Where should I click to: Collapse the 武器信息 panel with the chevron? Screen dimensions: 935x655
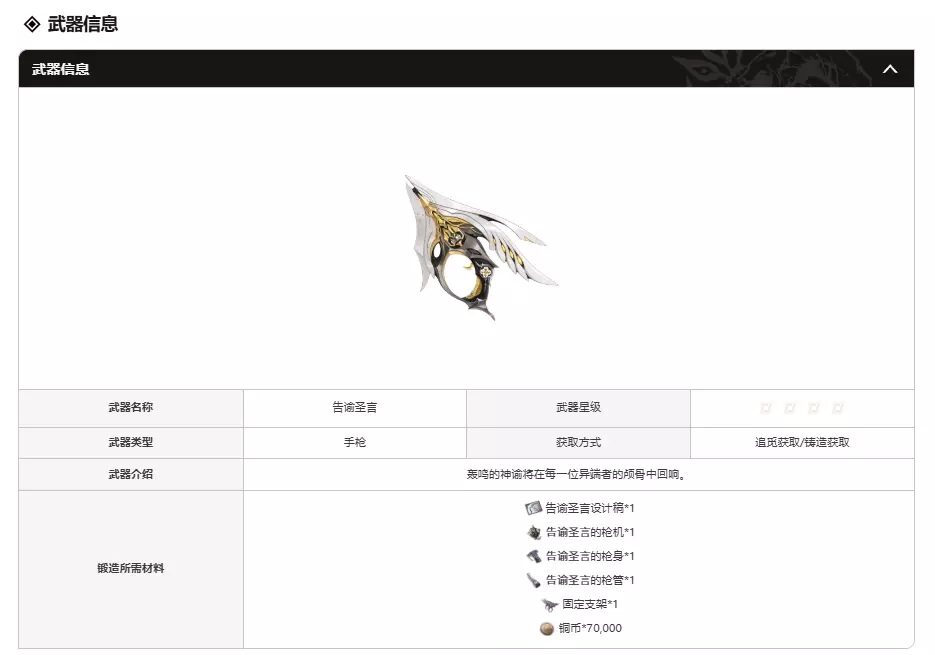(x=890, y=69)
